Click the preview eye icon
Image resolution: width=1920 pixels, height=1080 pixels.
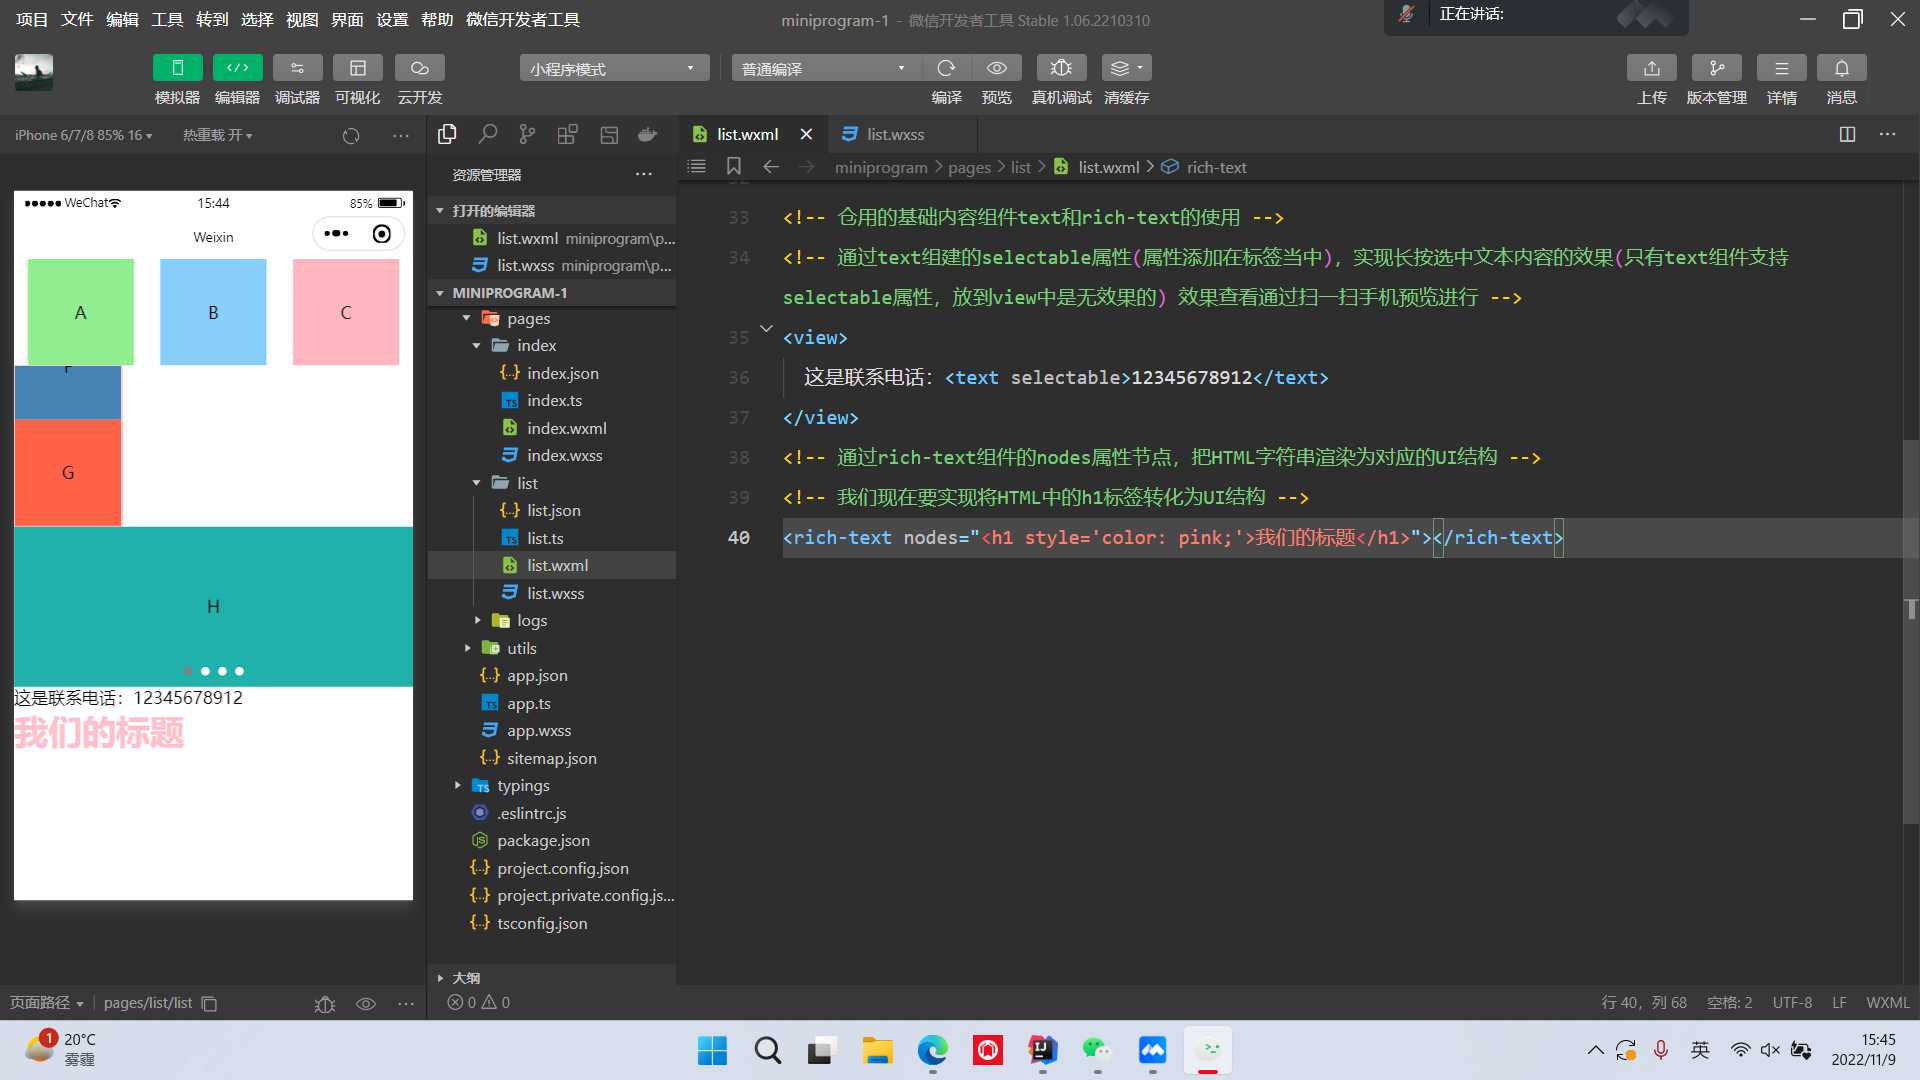pyautogui.click(x=997, y=68)
